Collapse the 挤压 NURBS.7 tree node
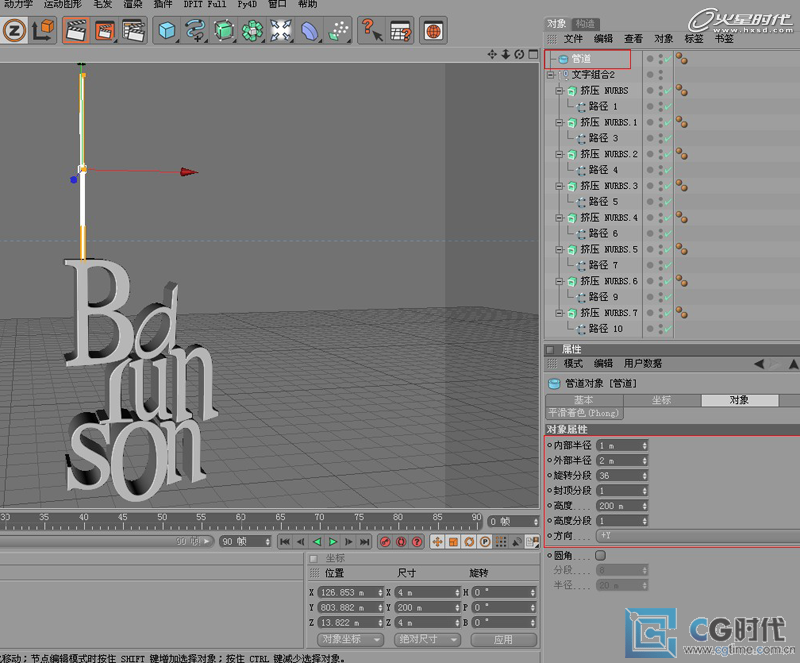This screenshot has width=800, height=663. point(559,313)
